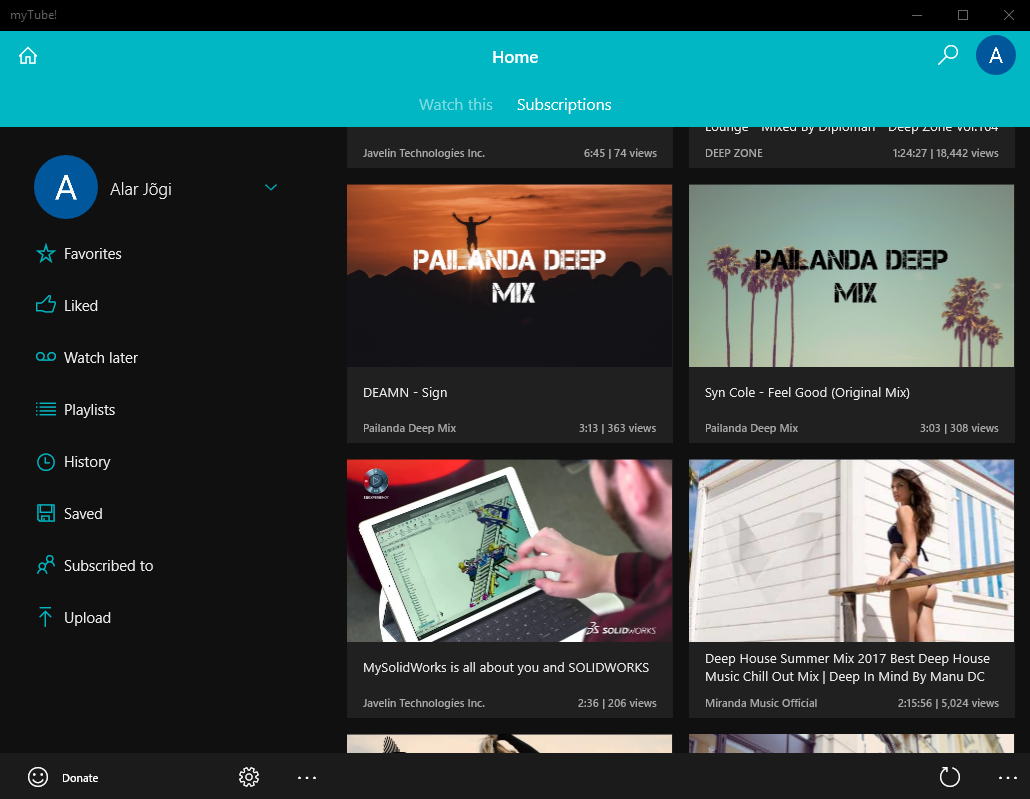The width and height of the screenshot is (1030, 799).
Task: Click 'Pailanda Deep Mix' under DEAMN - Sign
Action: [409, 428]
